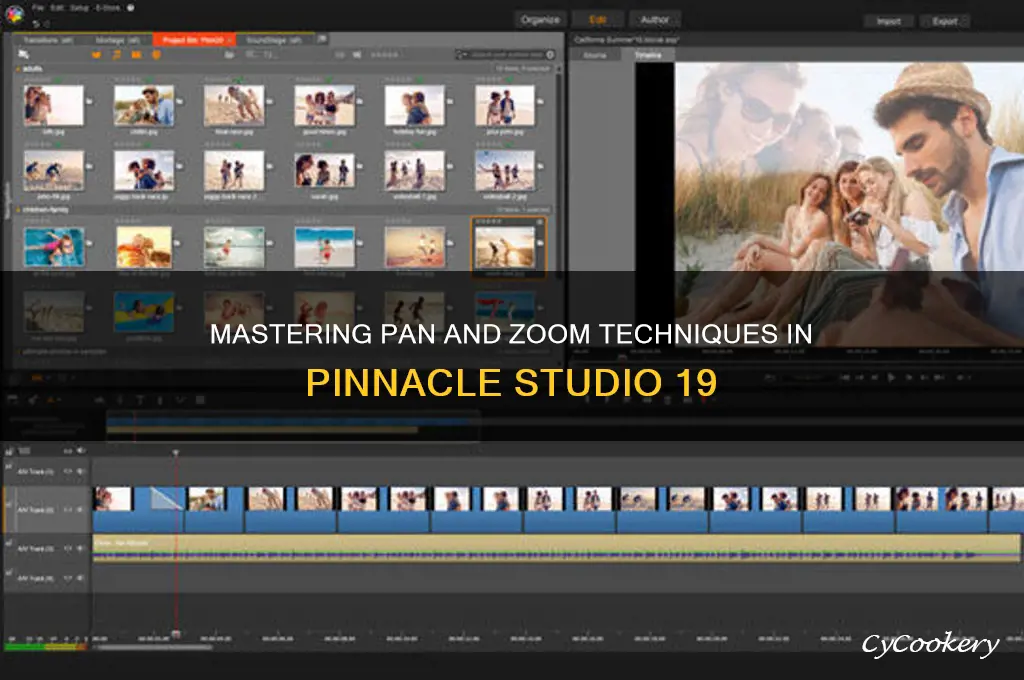Click the folder icon in library toolbar

pos(229,55)
